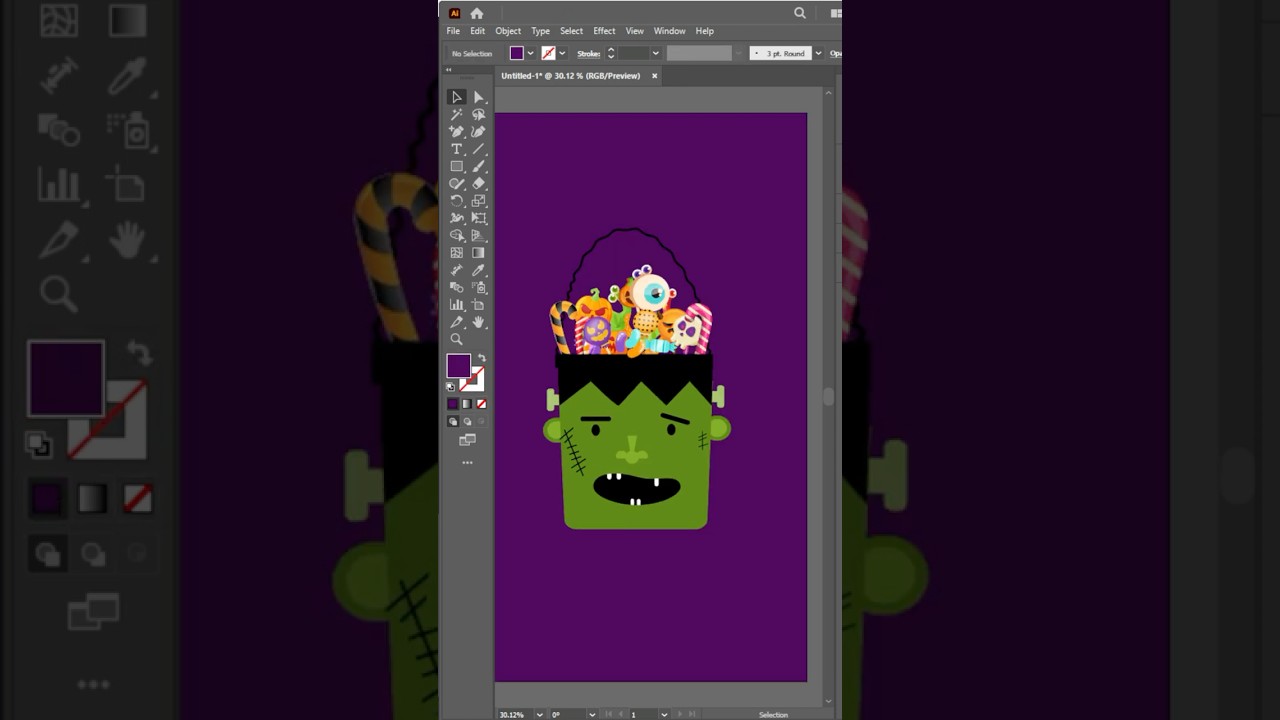Select the Zoom magnifier tool
The image size is (1280, 720).
coord(457,339)
